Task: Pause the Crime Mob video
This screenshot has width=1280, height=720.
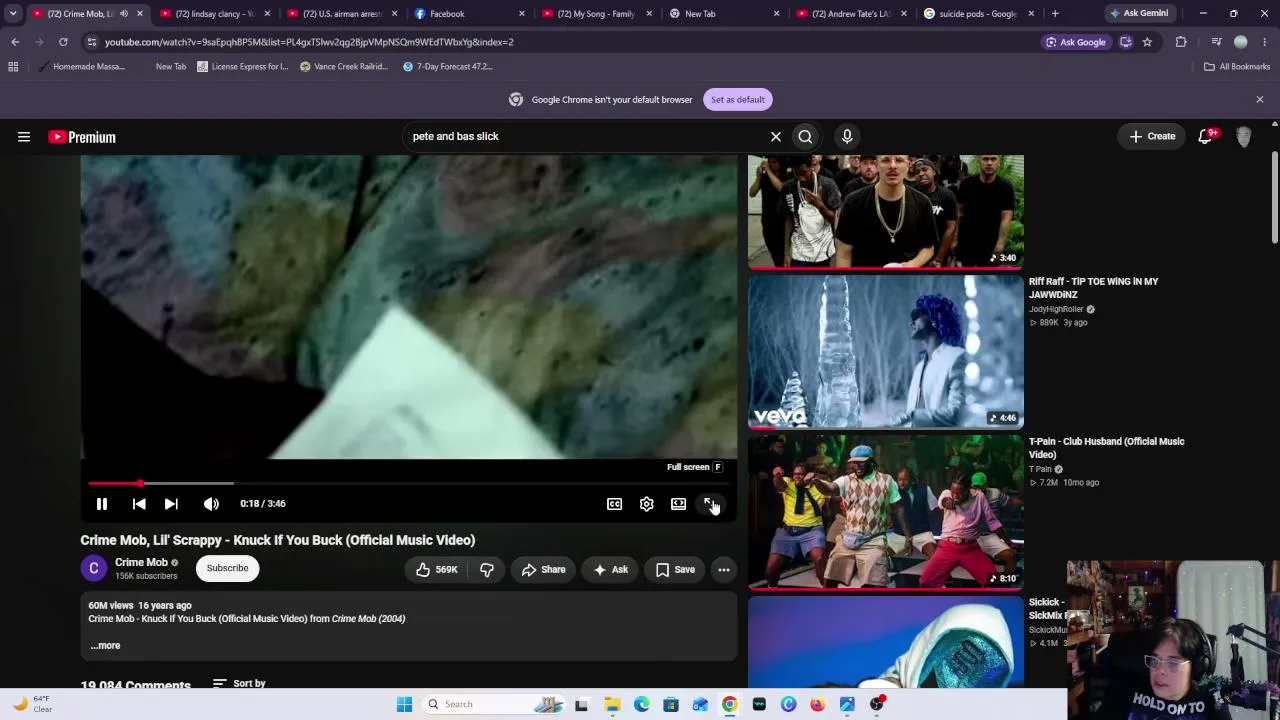Action: [x=101, y=504]
